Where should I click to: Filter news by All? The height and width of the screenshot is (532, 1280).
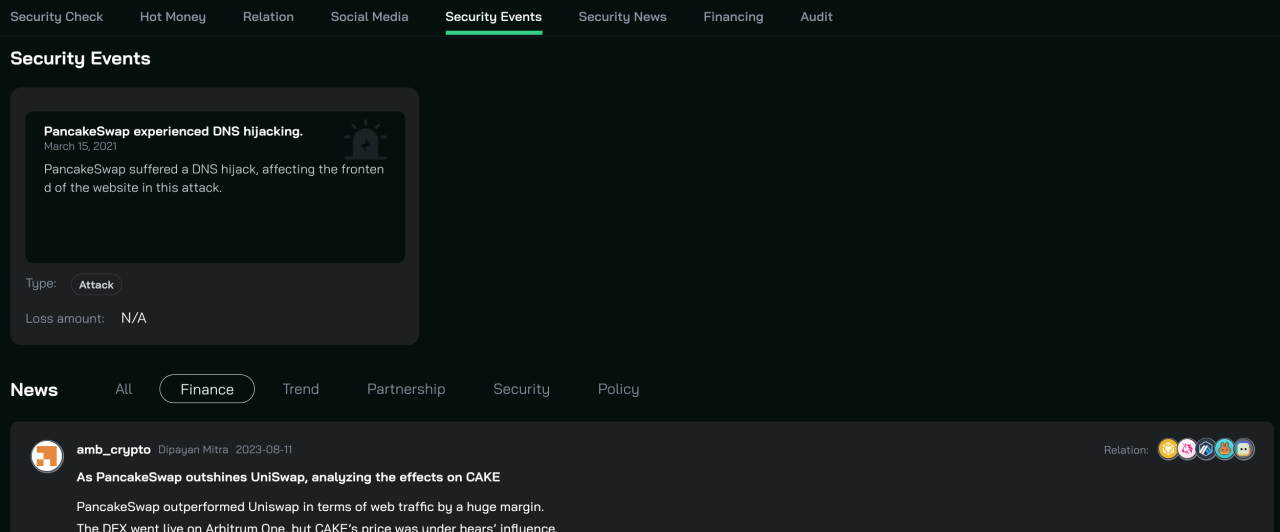[124, 389]
